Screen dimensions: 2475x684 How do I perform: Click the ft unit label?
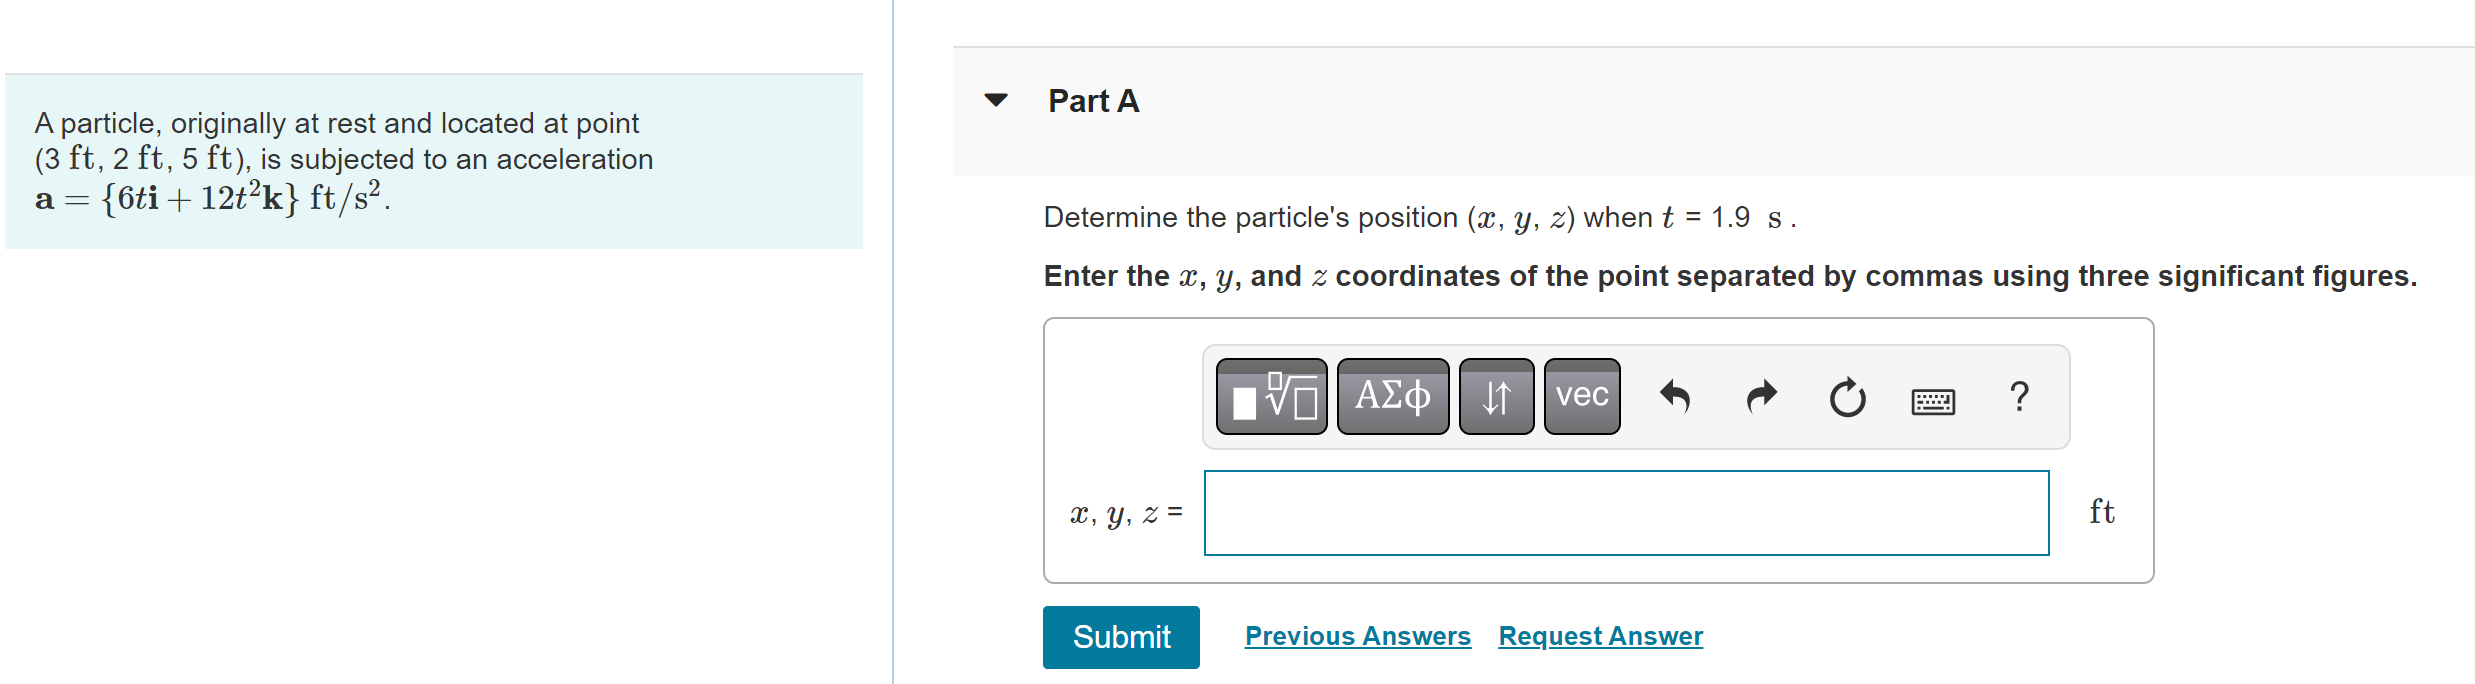2102,511
